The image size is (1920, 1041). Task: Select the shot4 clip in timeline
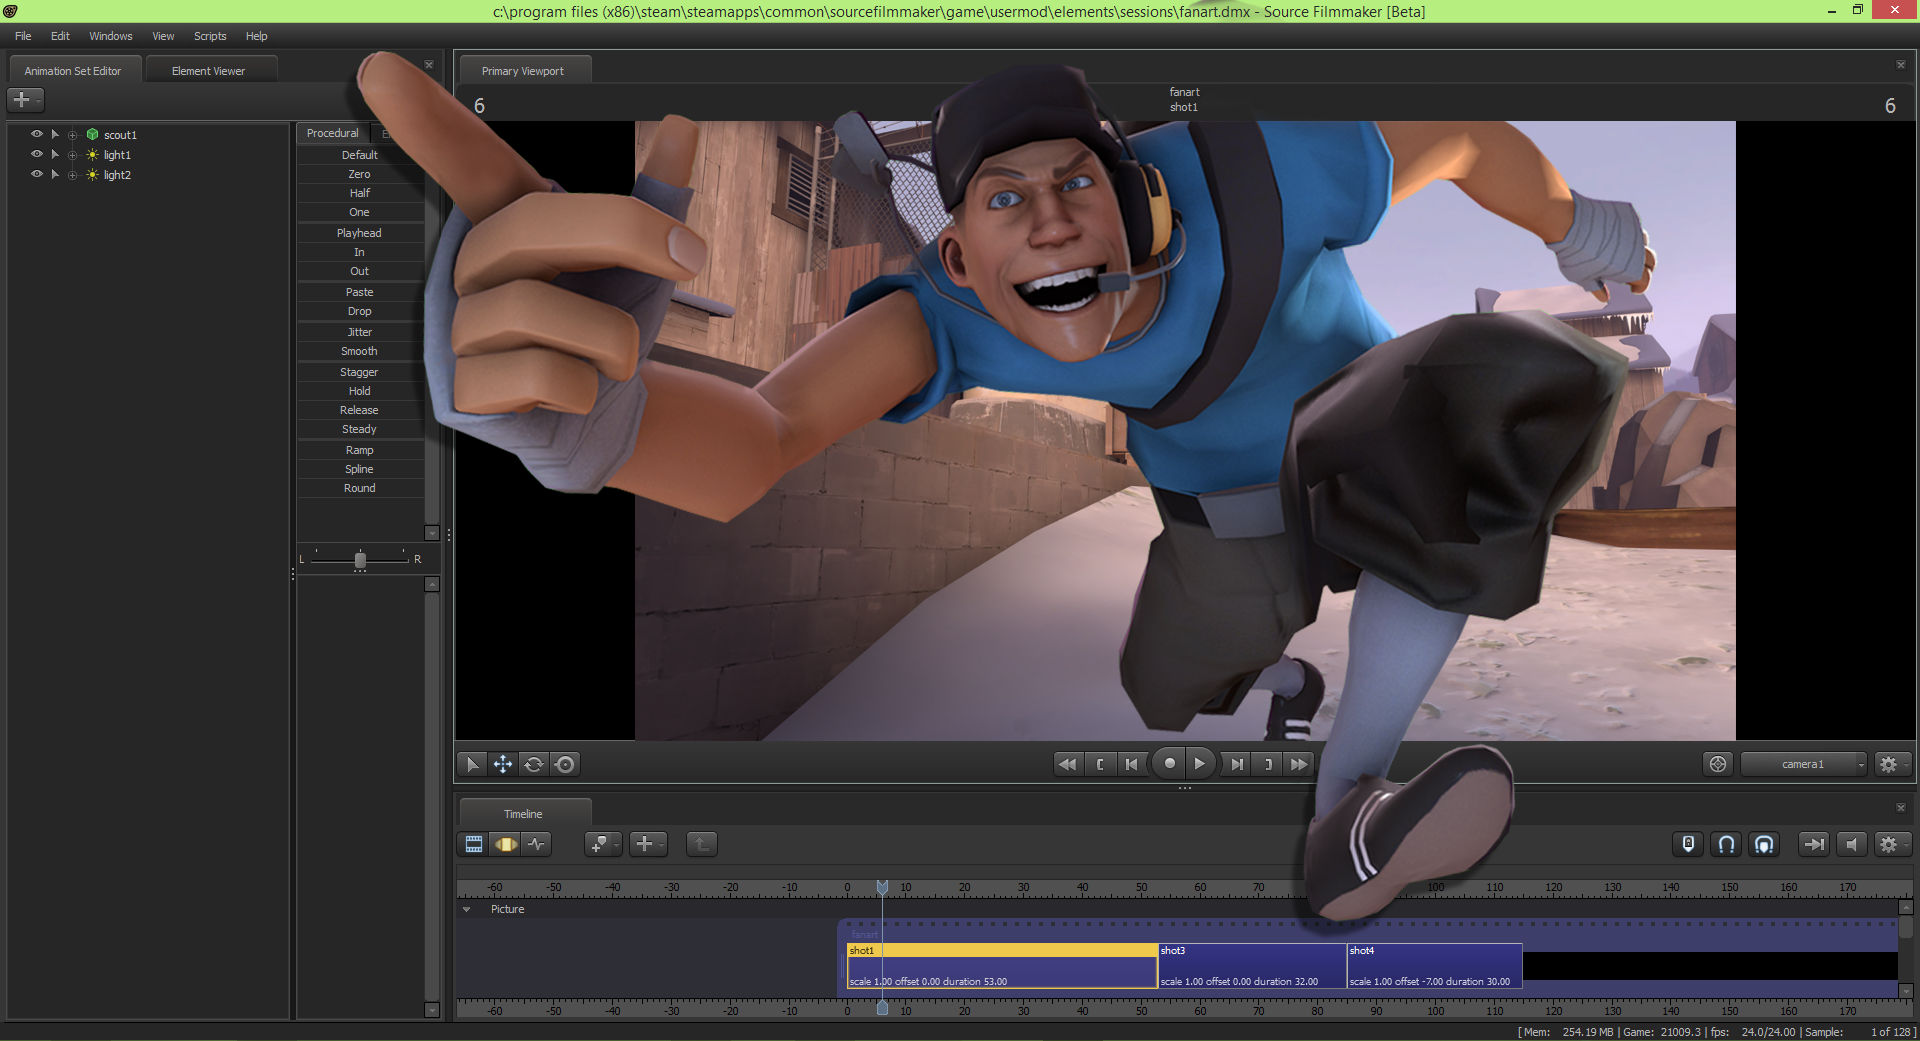(x=1434, y=965)
